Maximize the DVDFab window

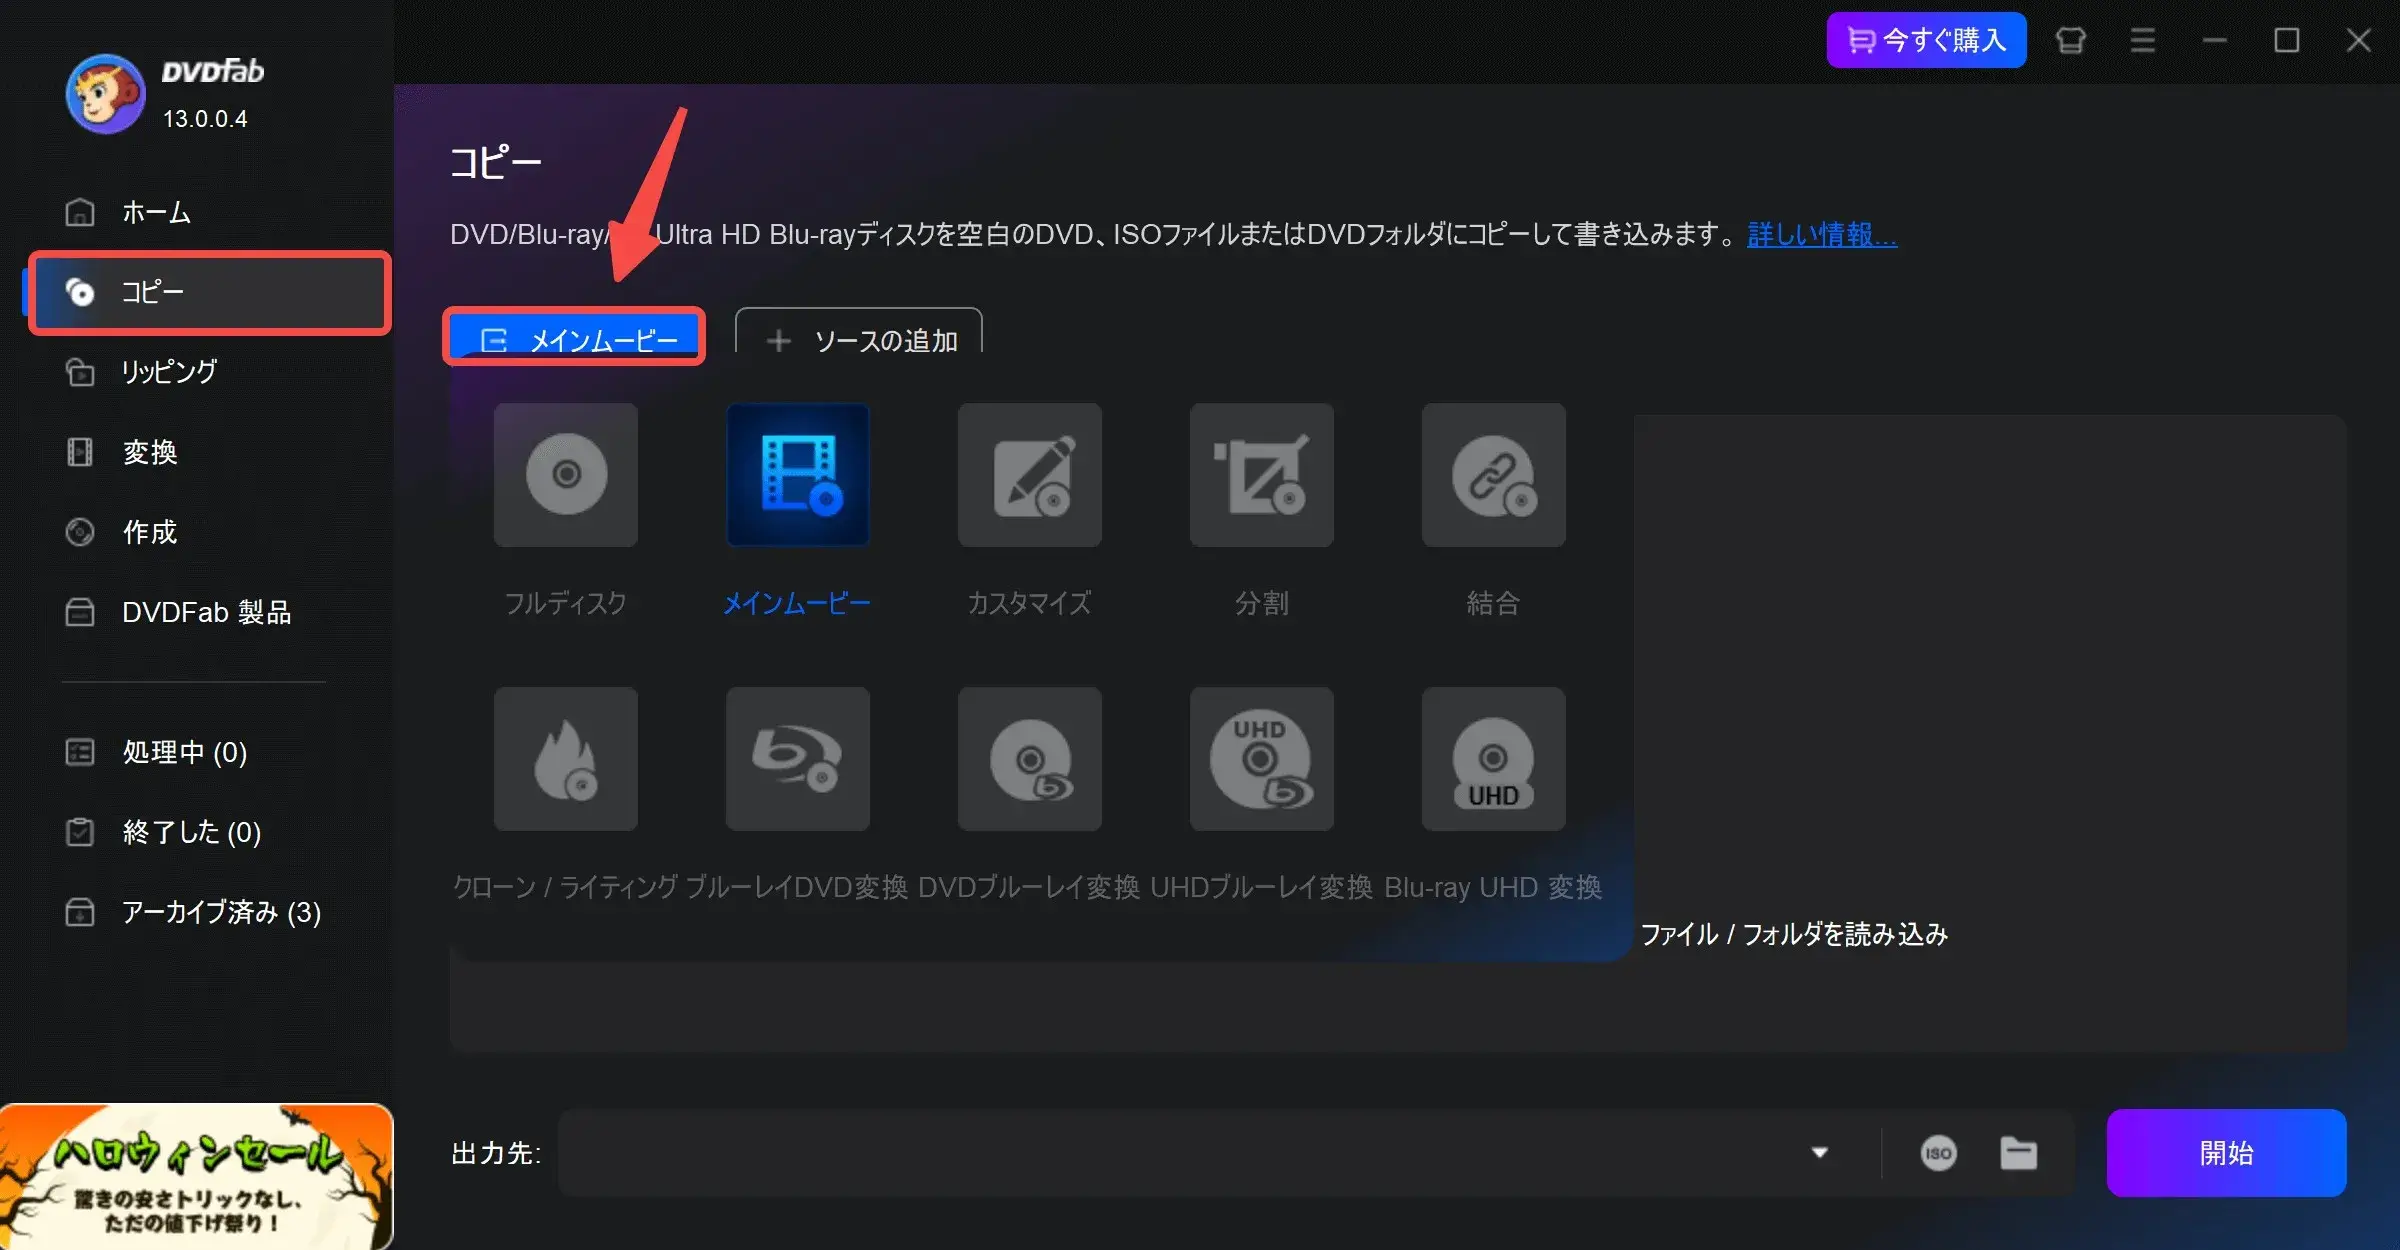pos(2287,40)
